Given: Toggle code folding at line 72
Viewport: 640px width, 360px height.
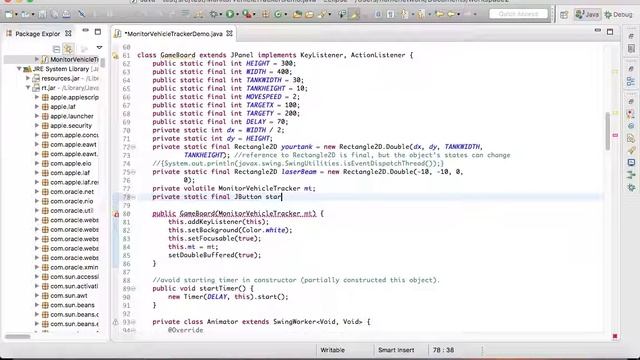Looking at the screenshot, I should (x=133, y=147).
